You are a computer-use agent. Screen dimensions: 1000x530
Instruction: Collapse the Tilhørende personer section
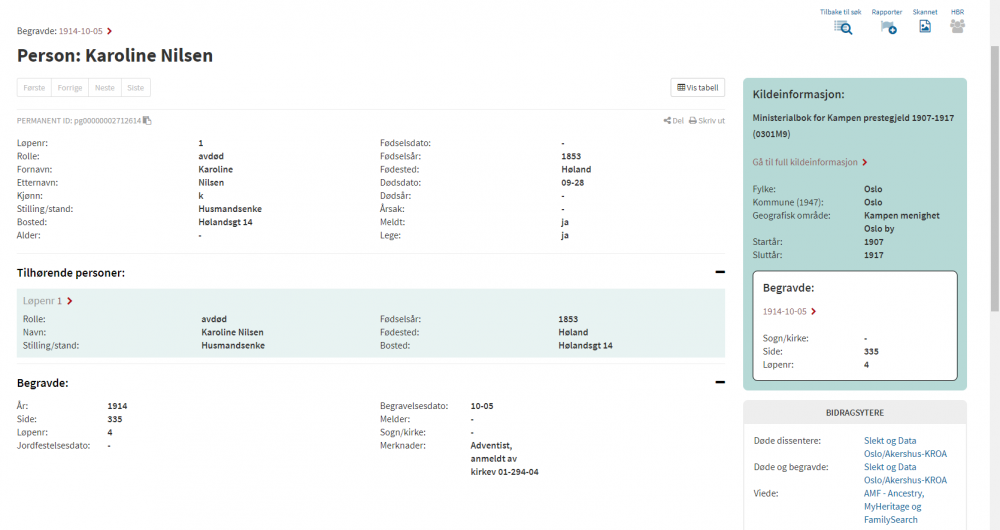coord(719,272)
